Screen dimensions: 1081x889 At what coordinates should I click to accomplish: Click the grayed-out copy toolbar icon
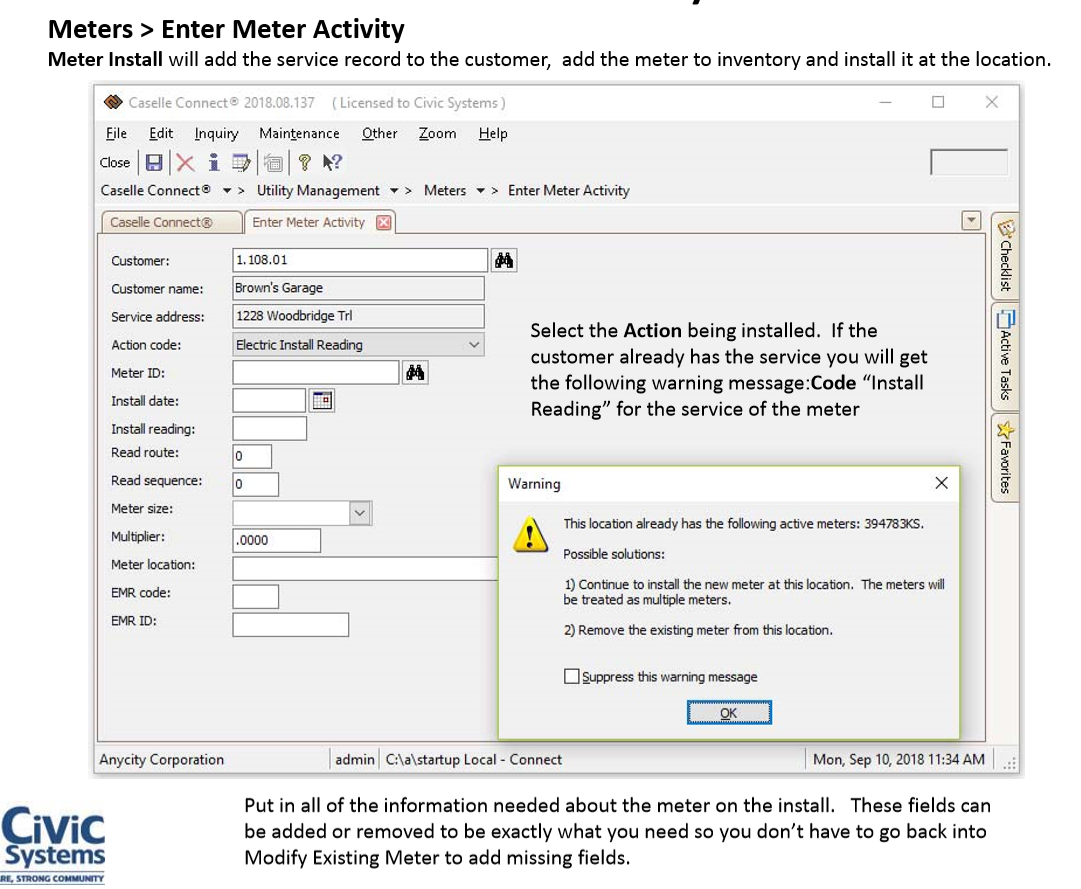pyautogui.click(x=274, y=163)
